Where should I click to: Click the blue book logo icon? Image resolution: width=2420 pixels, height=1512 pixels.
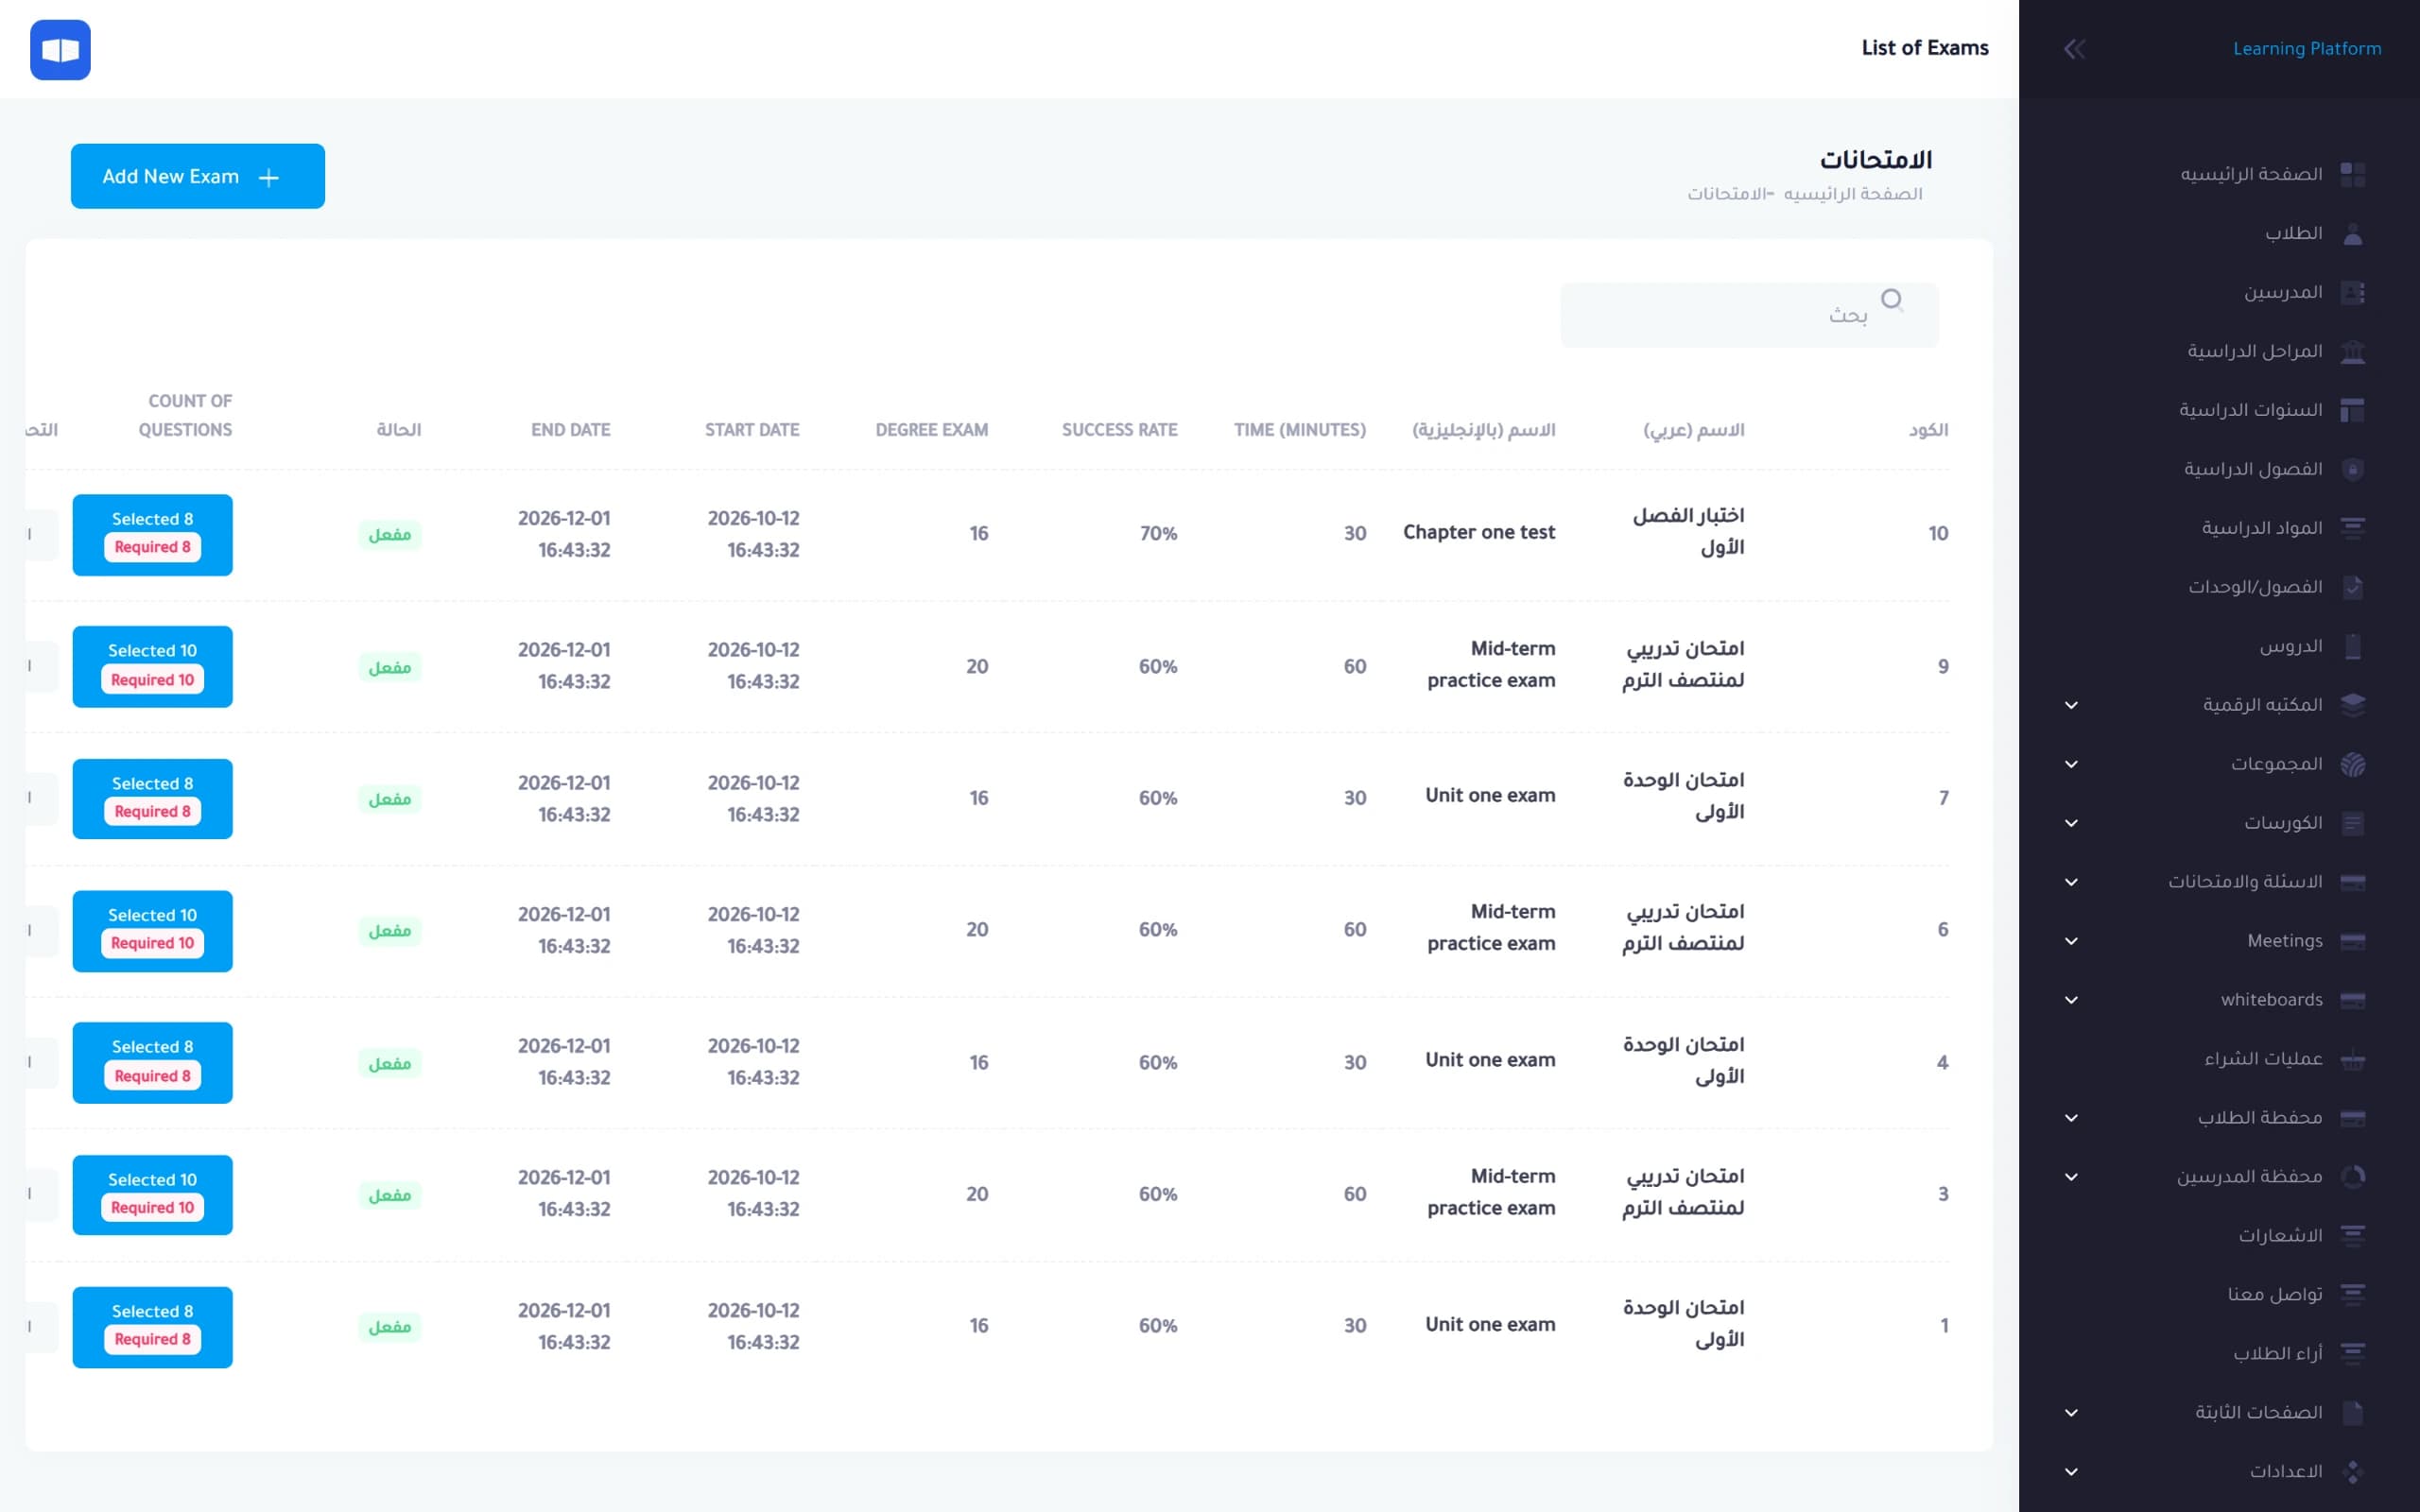[60, 49]
